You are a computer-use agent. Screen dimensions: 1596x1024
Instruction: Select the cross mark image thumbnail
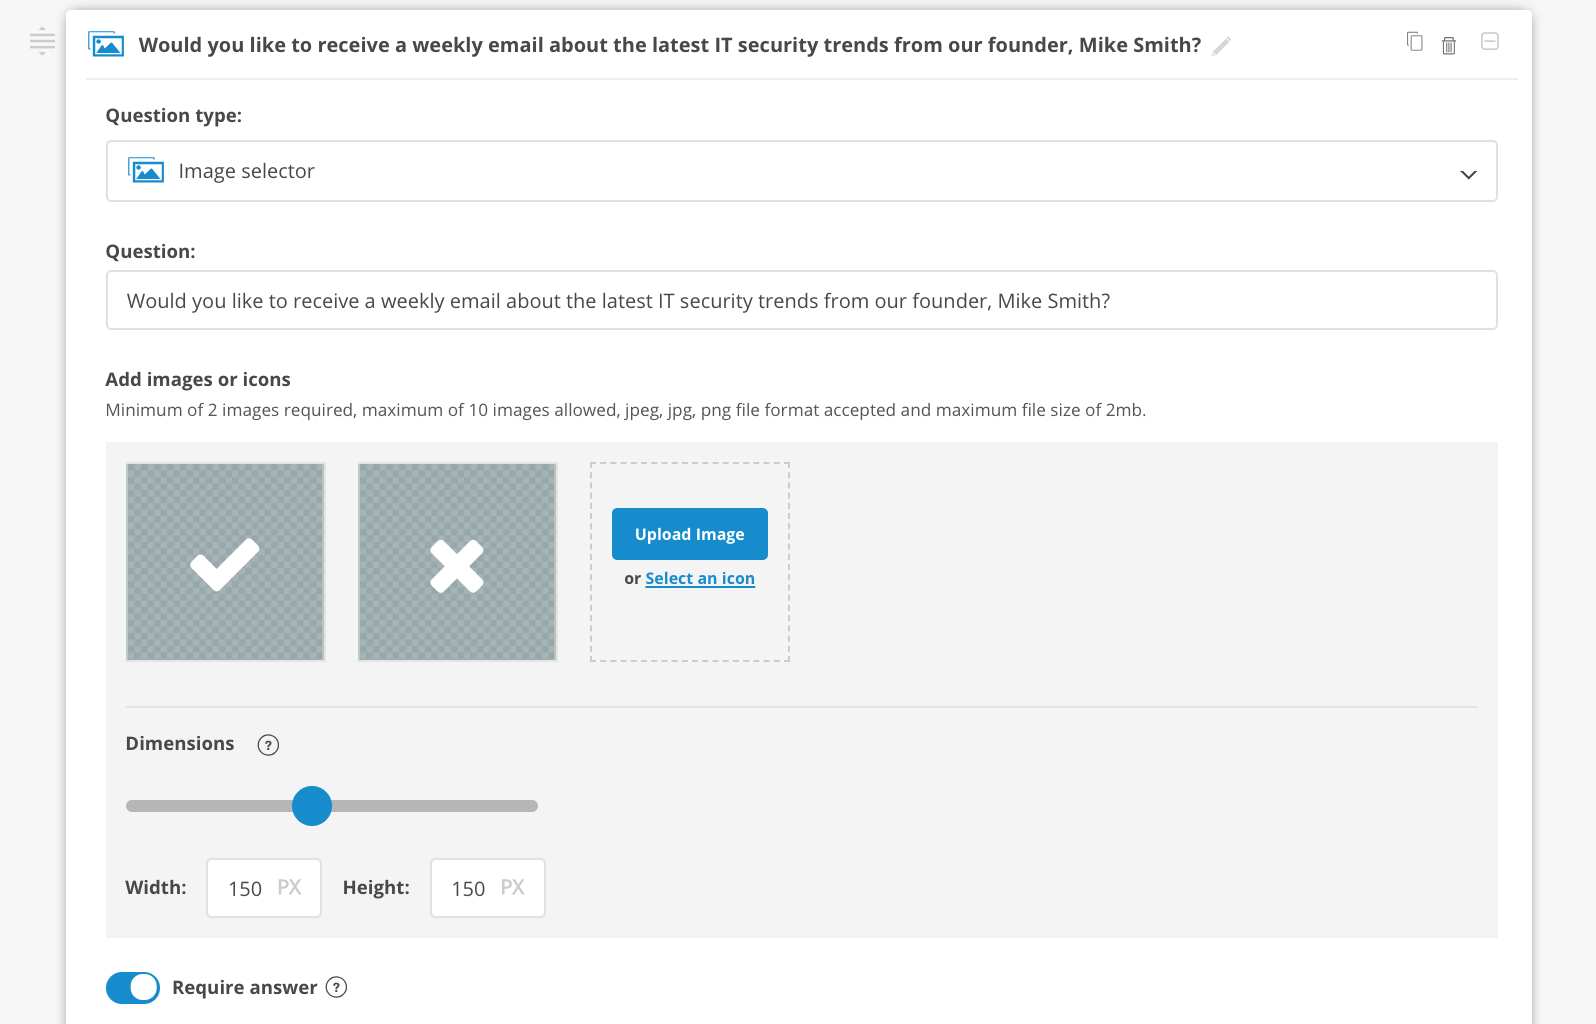457,562
